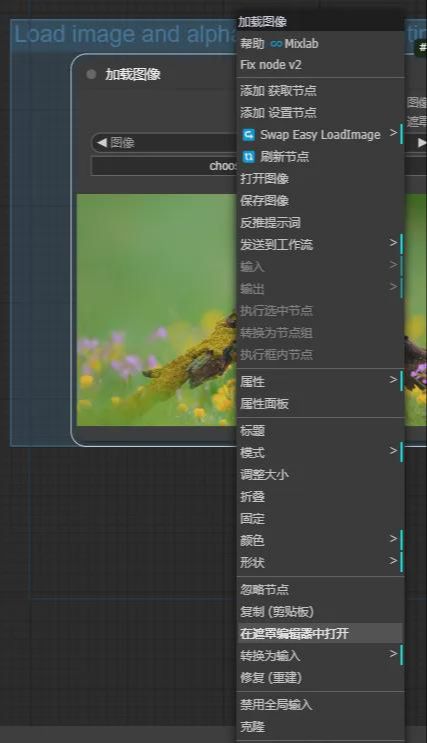Screen dimensions: 427x743
Task: Expand 模式 submenu
Action: click(320, 452)
